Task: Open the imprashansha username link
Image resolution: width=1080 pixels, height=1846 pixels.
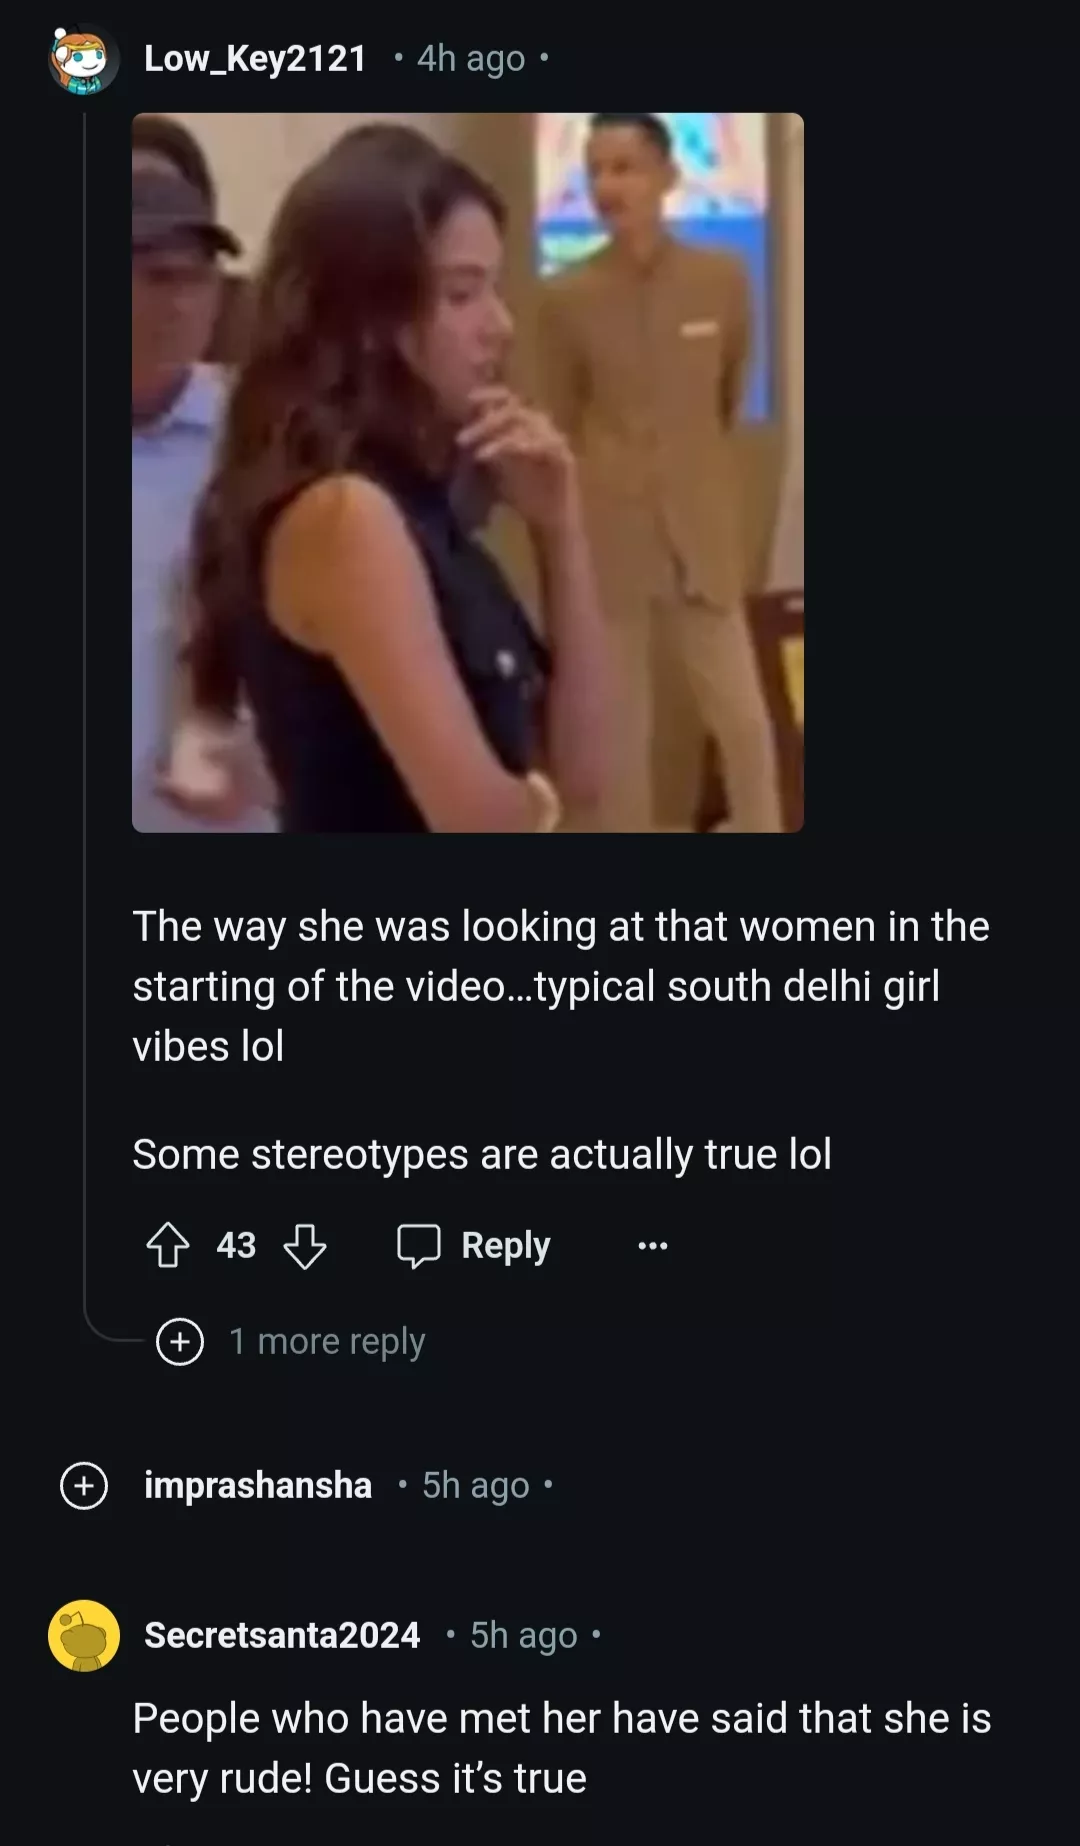Action: click(258, 1486)
